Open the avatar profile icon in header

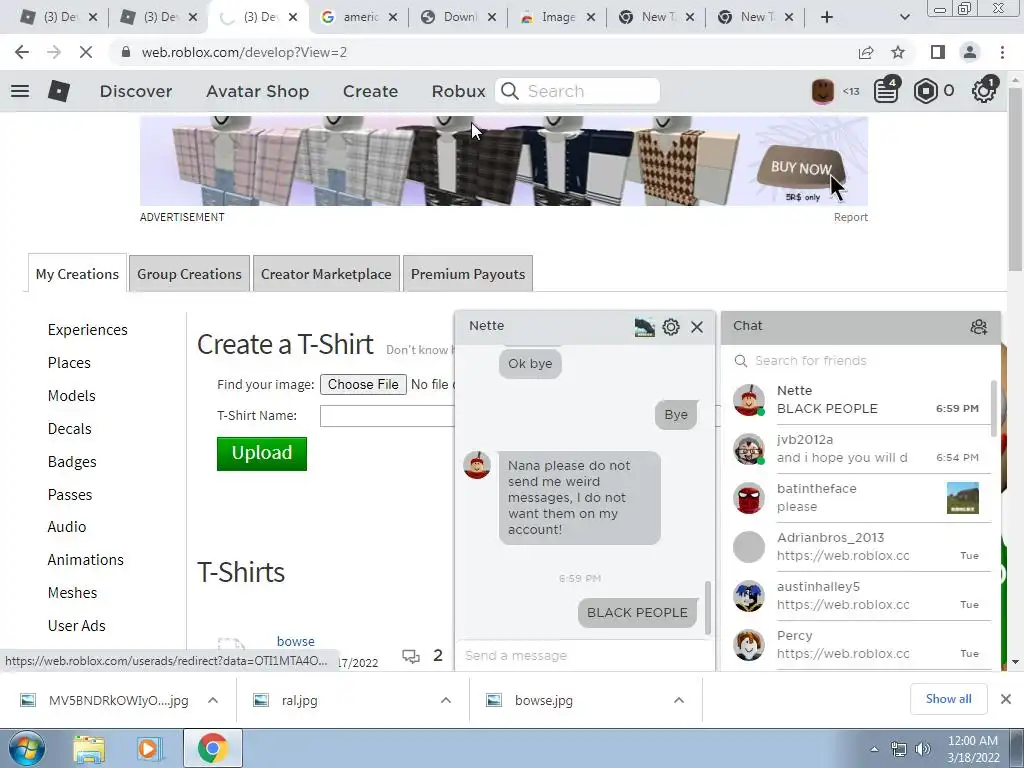[823, 91]
